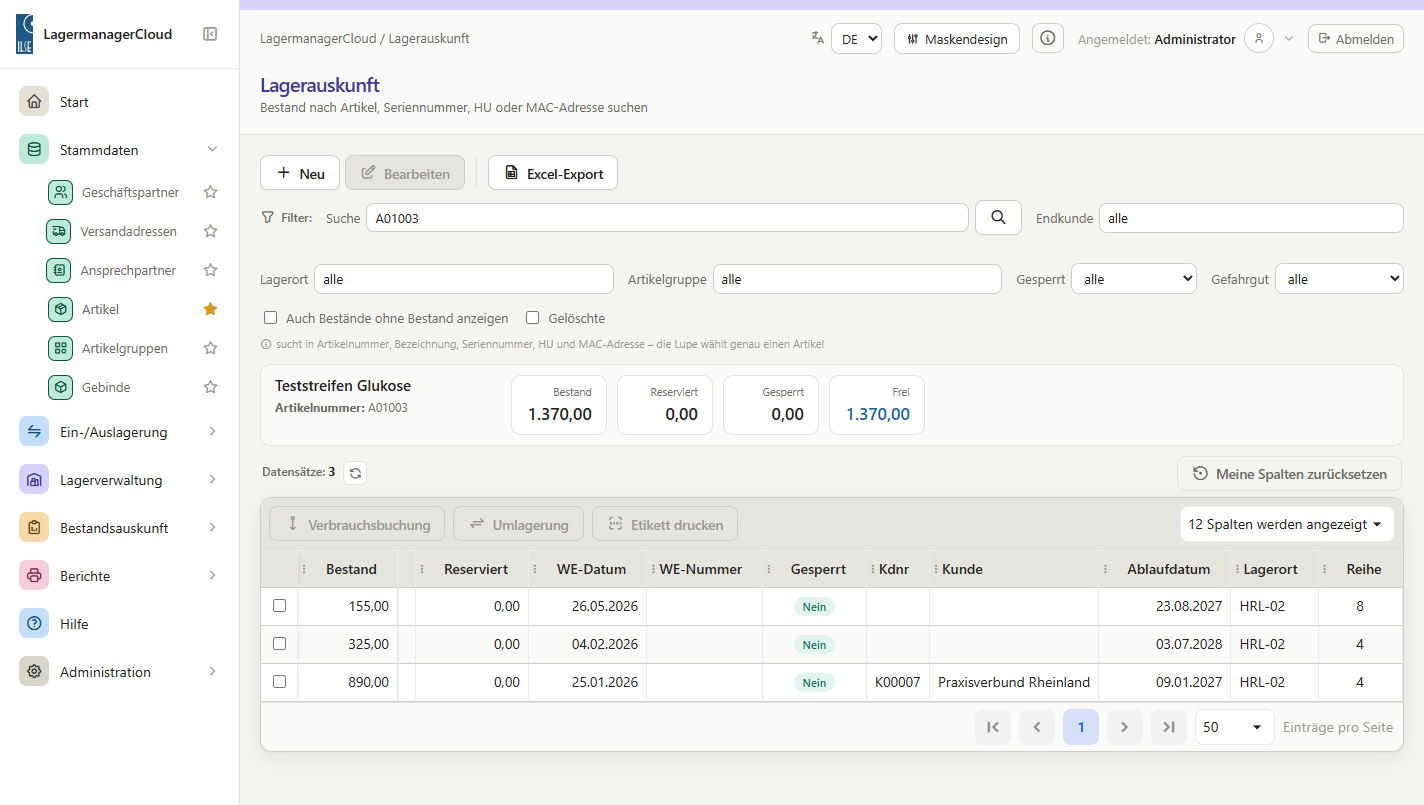Toggle the Gelöschte checkbox
The image size is (1424, 805).
[533, 318]
